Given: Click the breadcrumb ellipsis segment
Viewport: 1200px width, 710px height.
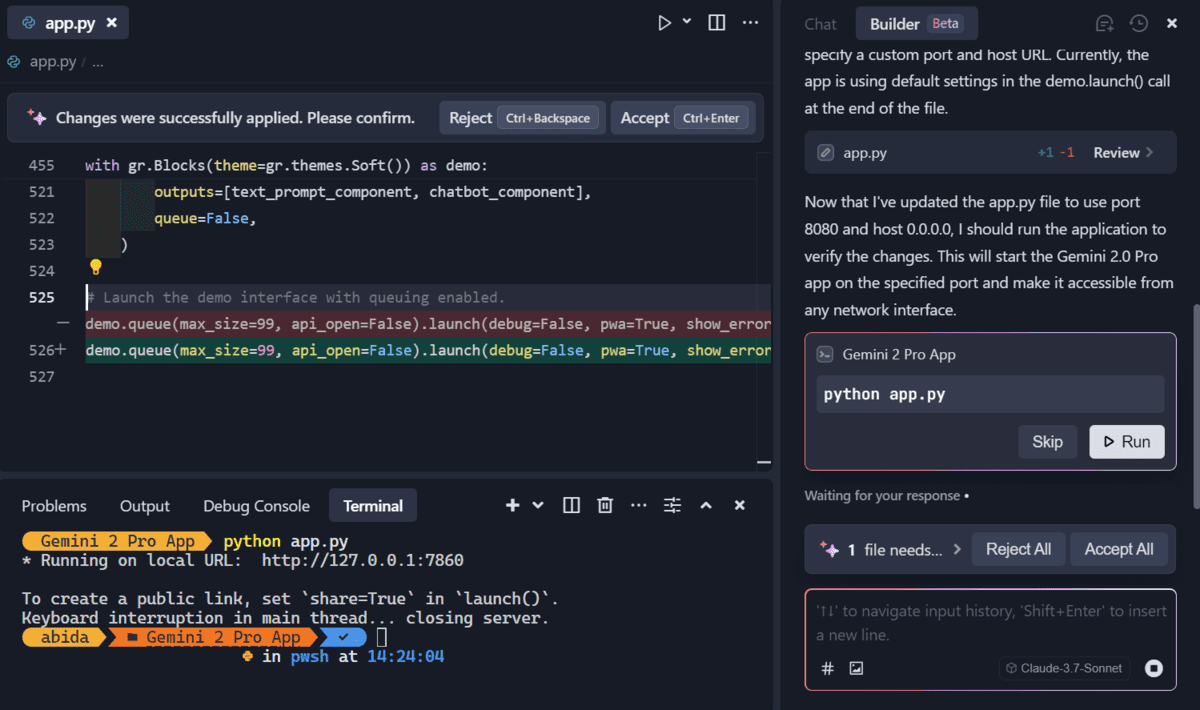Looking at the screenshot, I should click(97, 62).
